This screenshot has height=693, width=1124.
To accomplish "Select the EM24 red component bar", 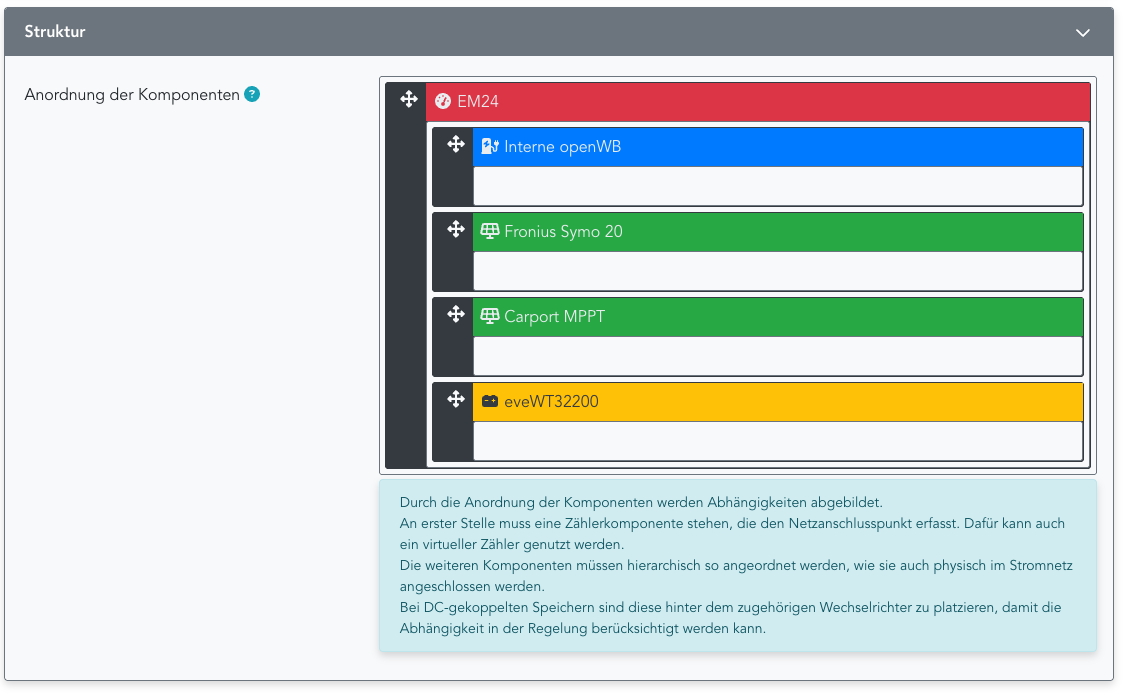I will [758, 102].
